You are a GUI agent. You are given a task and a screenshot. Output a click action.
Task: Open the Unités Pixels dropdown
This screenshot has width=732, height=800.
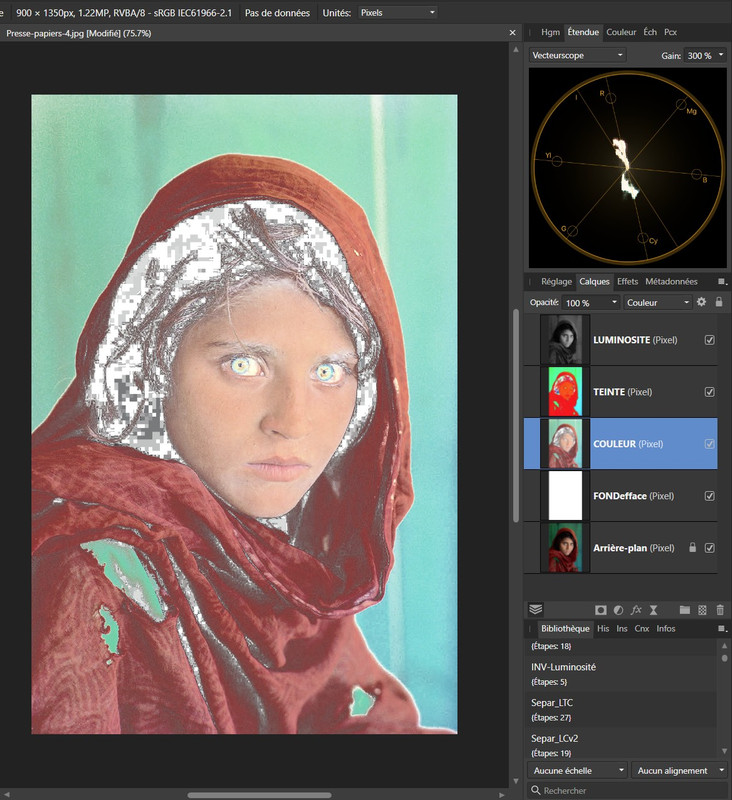[397, 13]
